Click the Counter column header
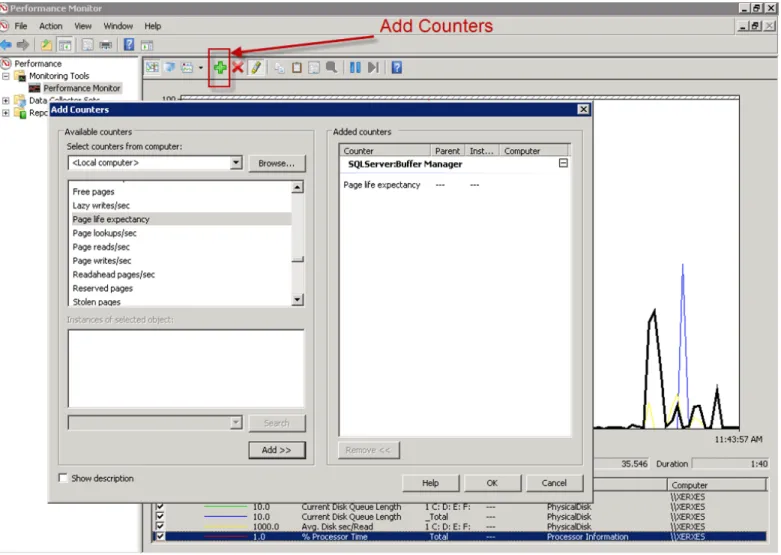This screenshot has height=555, width=781. coord(385,150)
